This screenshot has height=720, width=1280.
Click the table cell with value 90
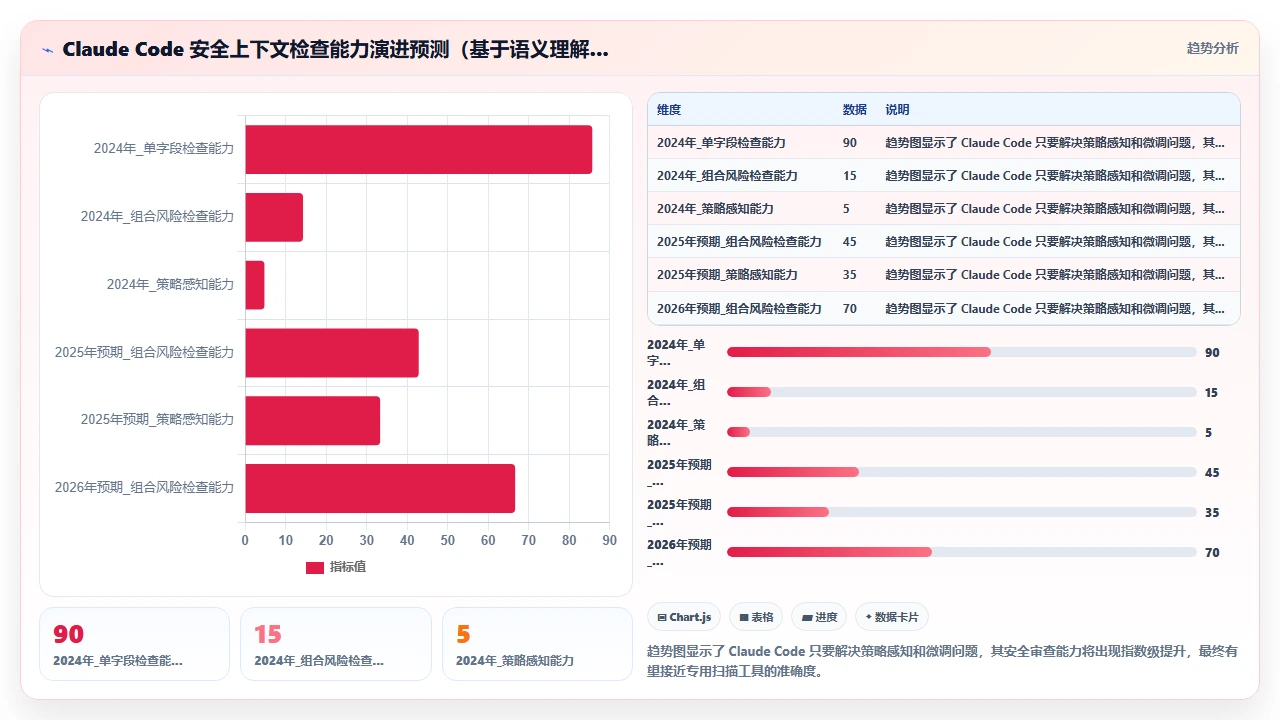point(850,143)
